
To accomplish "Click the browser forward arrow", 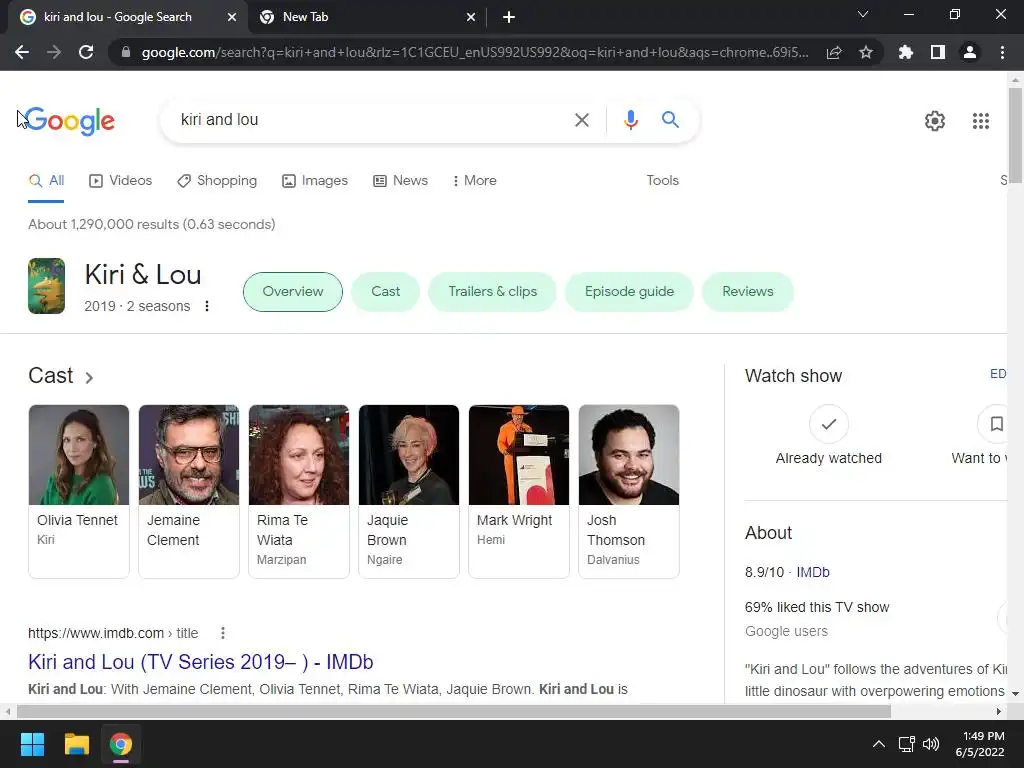I will (54, 52).
